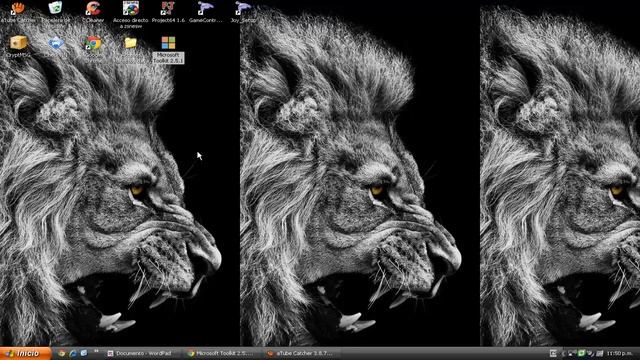Open the GameContr... desktop shortcut
The image size is (640, 360).
[x=205, y=11]
